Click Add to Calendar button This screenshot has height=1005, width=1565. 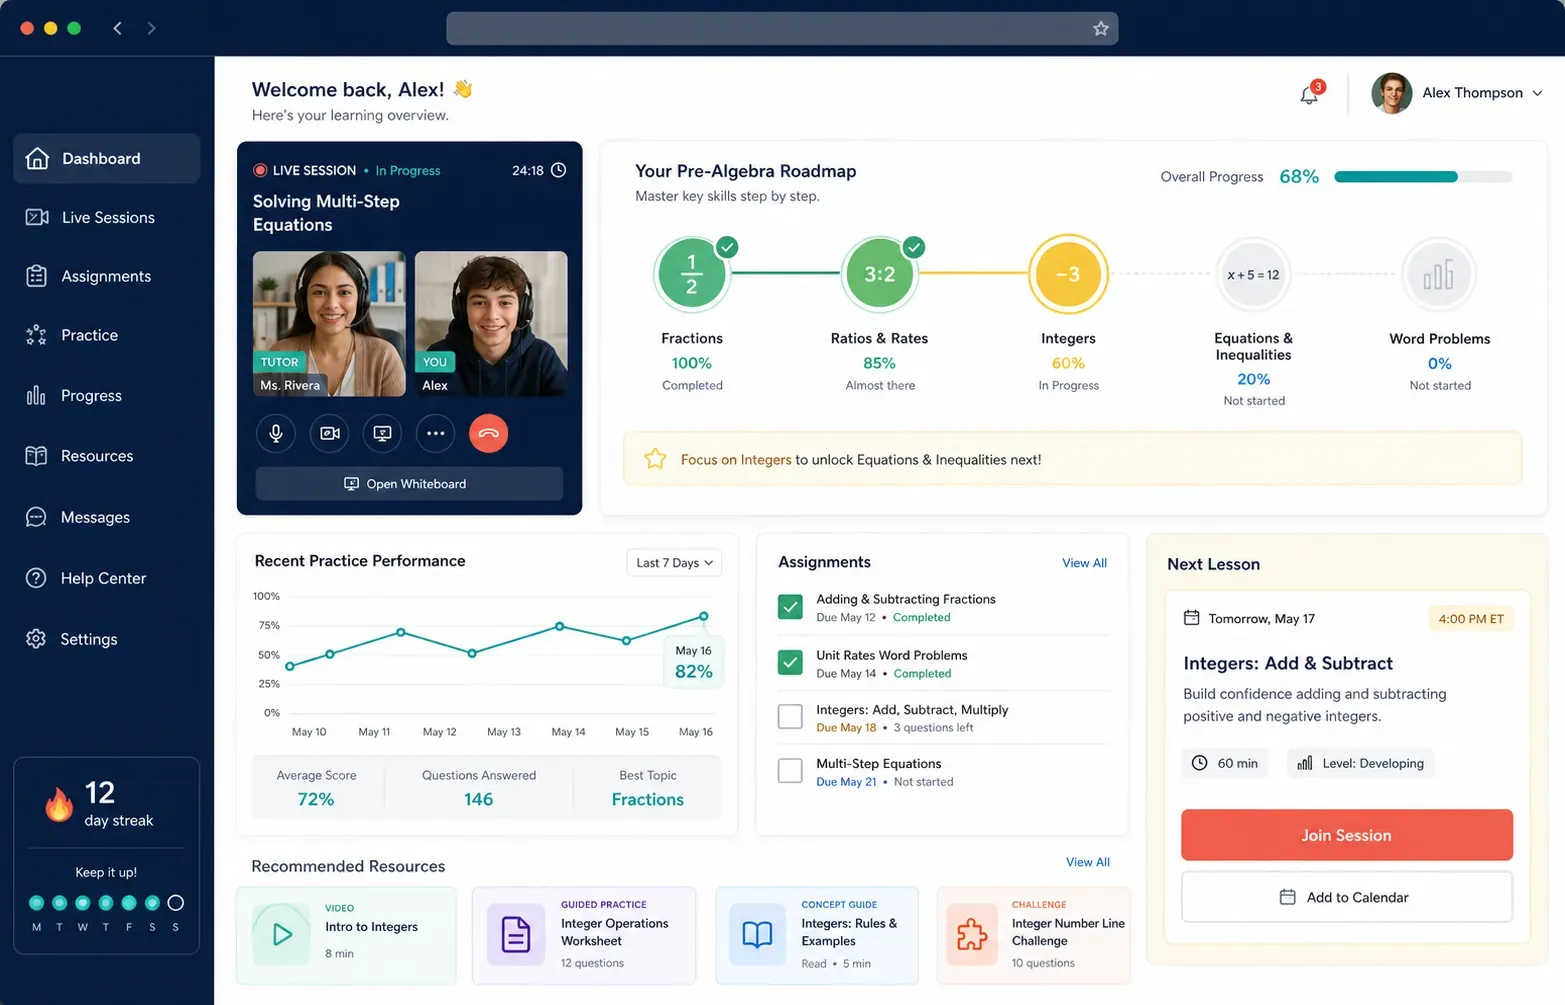pyautogui.click(x=1346, y=897)
